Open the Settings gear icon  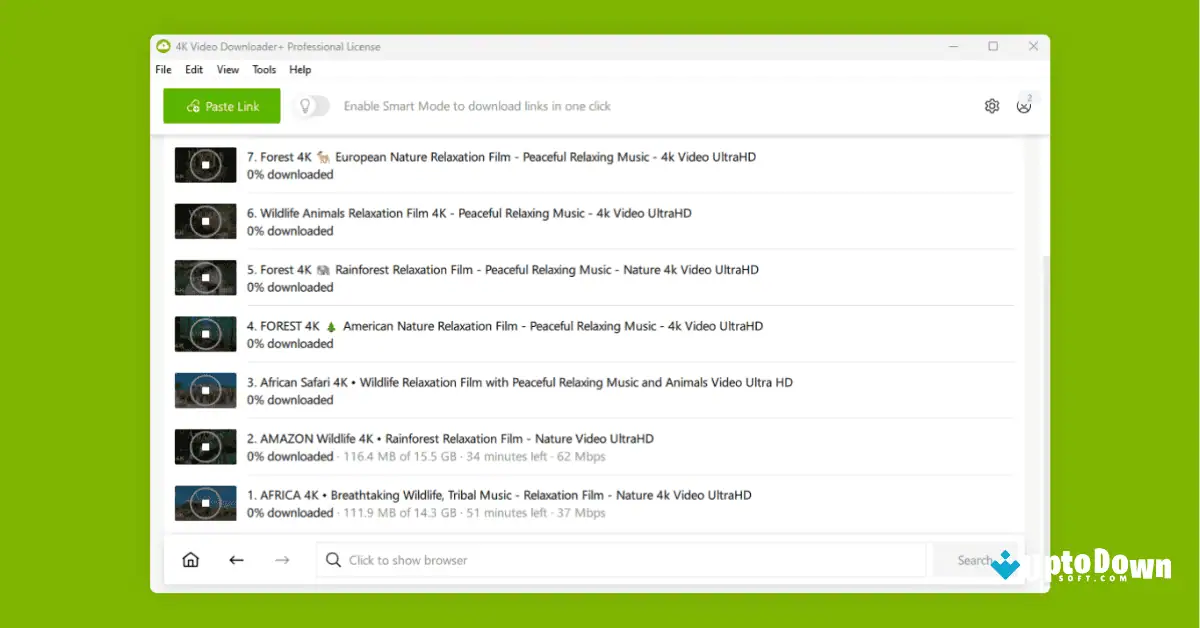pyautogui.click(x=991, y=105)
